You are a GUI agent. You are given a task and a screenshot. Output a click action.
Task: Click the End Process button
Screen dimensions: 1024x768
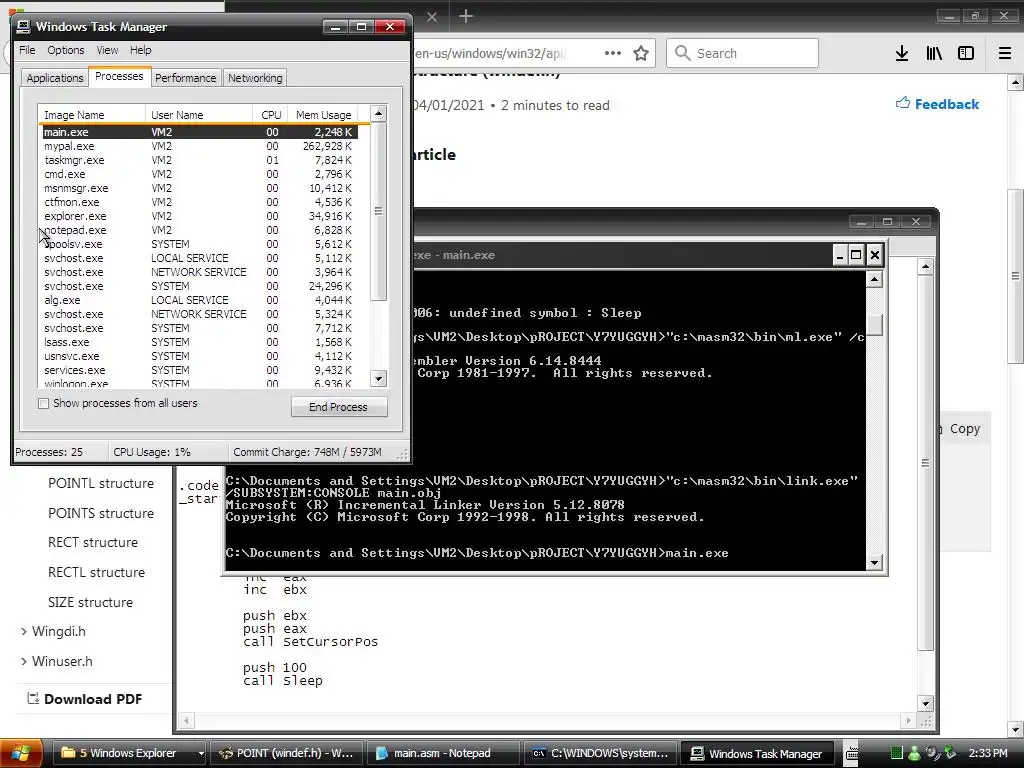coord(338,407)
